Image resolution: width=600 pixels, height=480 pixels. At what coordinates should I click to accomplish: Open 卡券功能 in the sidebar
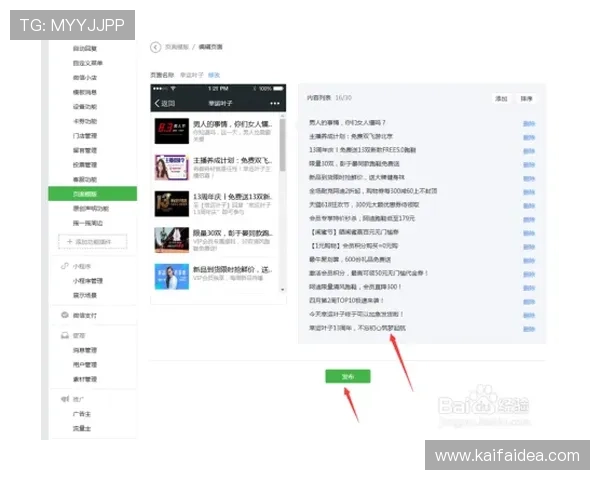tap(85, 121)
